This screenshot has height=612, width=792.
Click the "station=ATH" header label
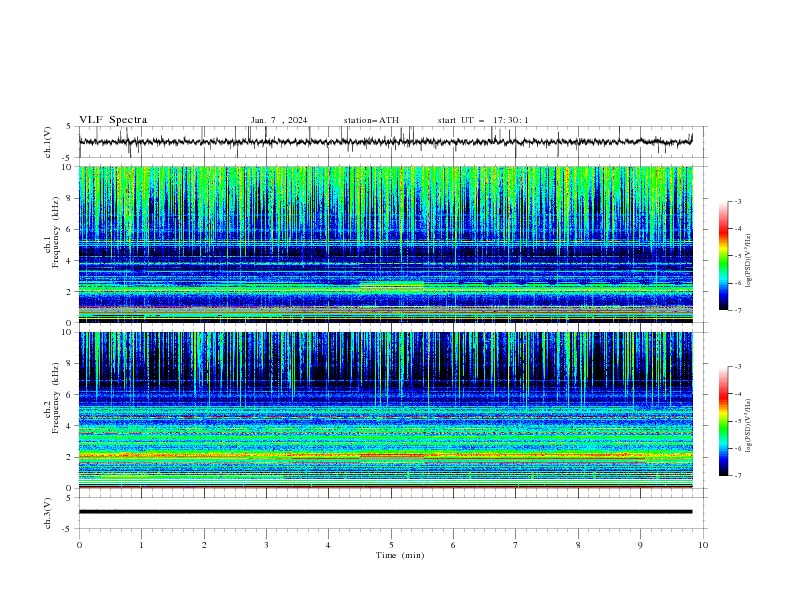(371, 120)
